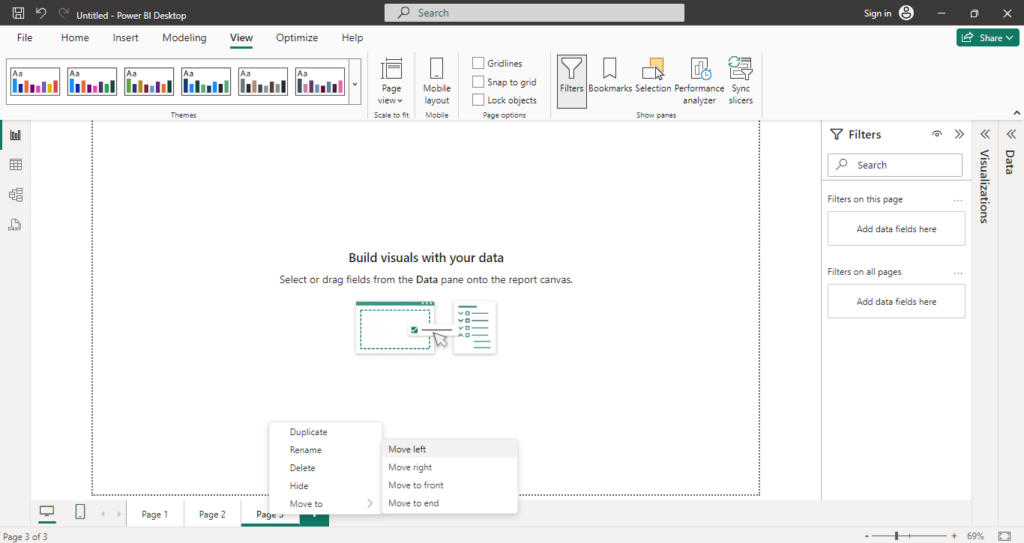The width and height of the screenshot is (1024, 543).
Task: Click the Filters pane search field
Action: coord(895,165)
